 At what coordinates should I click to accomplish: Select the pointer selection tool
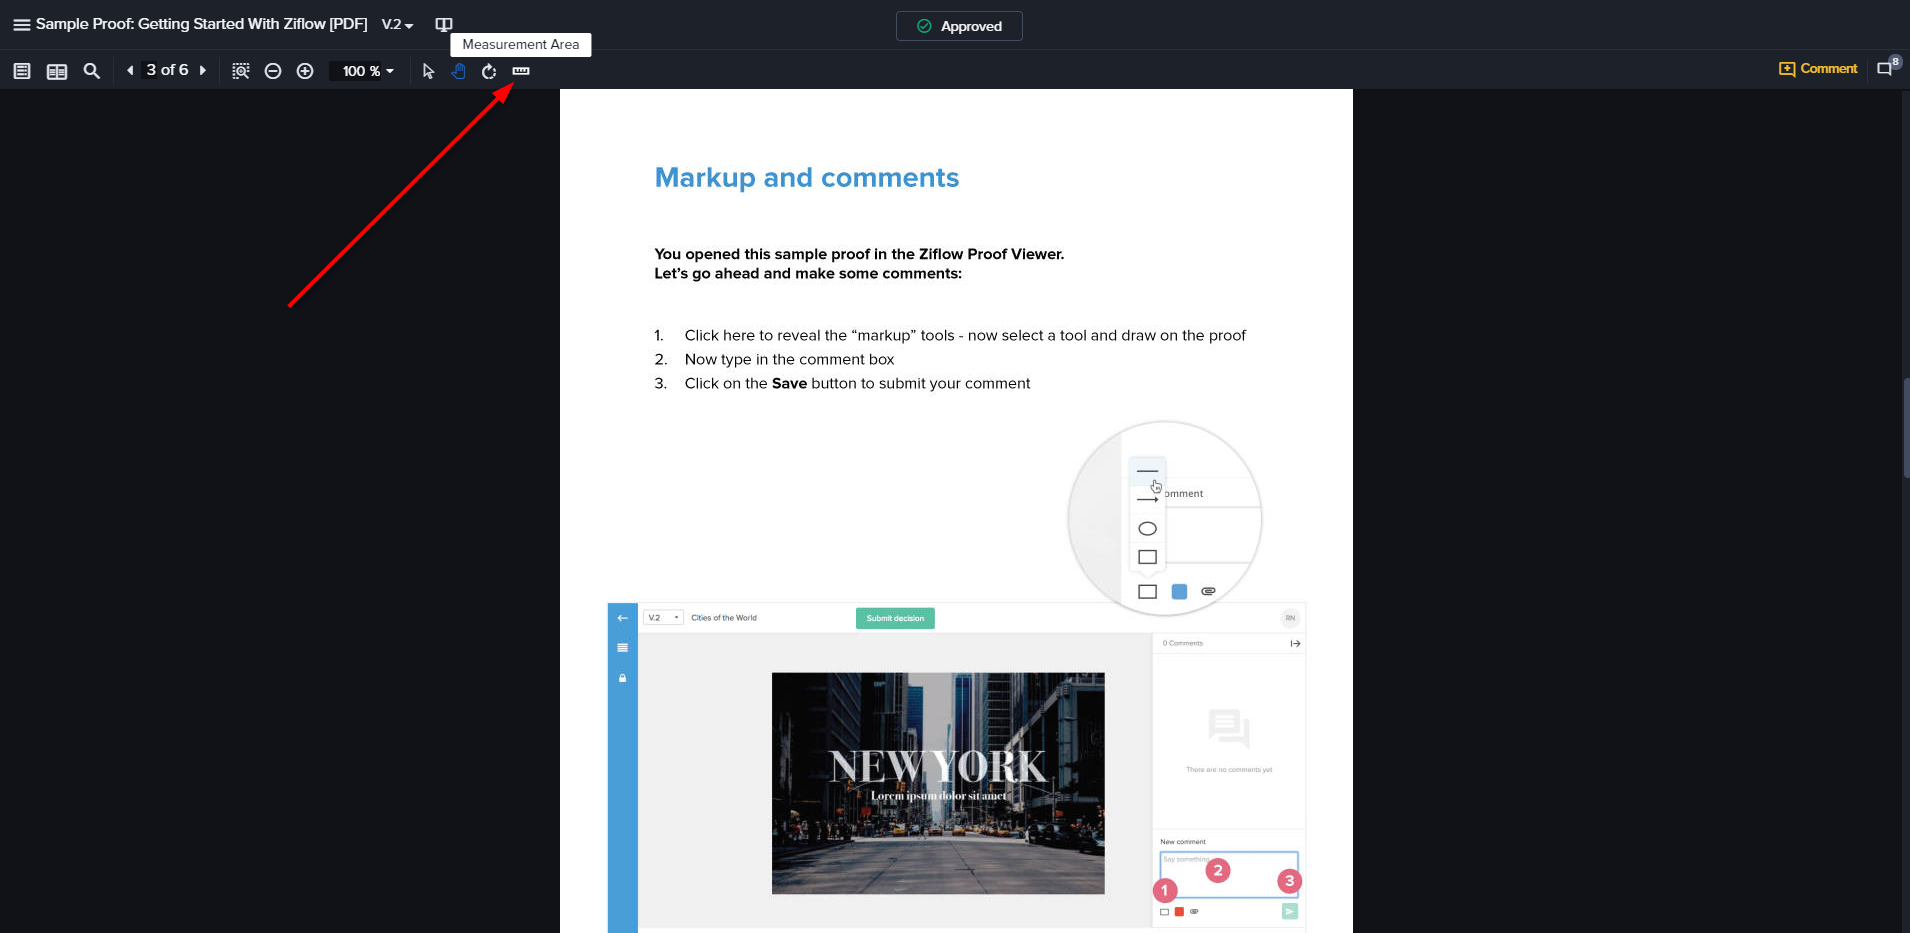(x=428, y=71)
